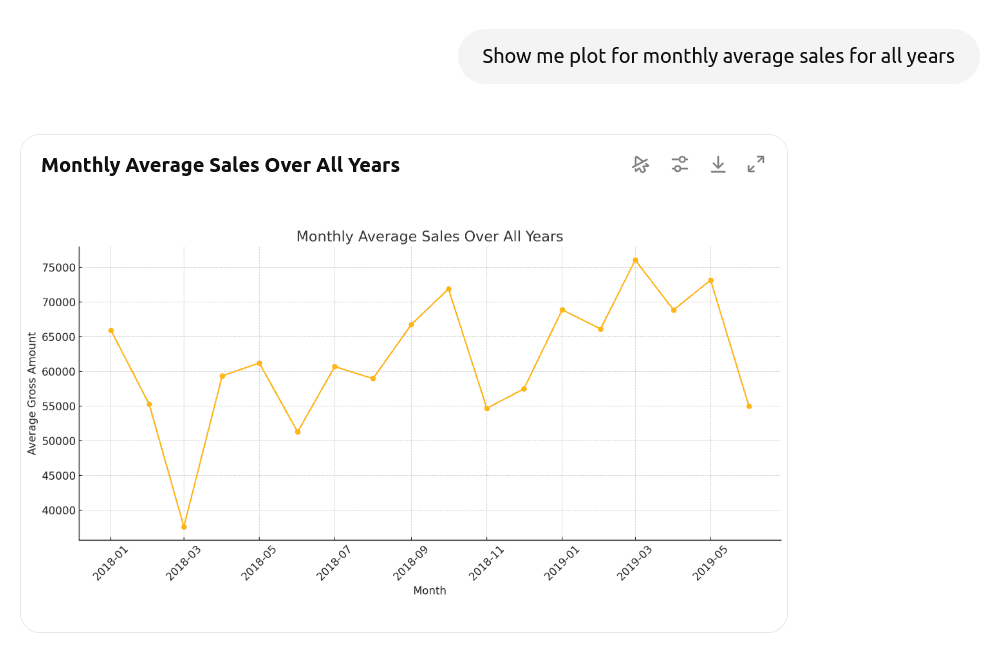Select the first data point at 2018-01
Screen dimensions: 991x654
coord(110,329)
